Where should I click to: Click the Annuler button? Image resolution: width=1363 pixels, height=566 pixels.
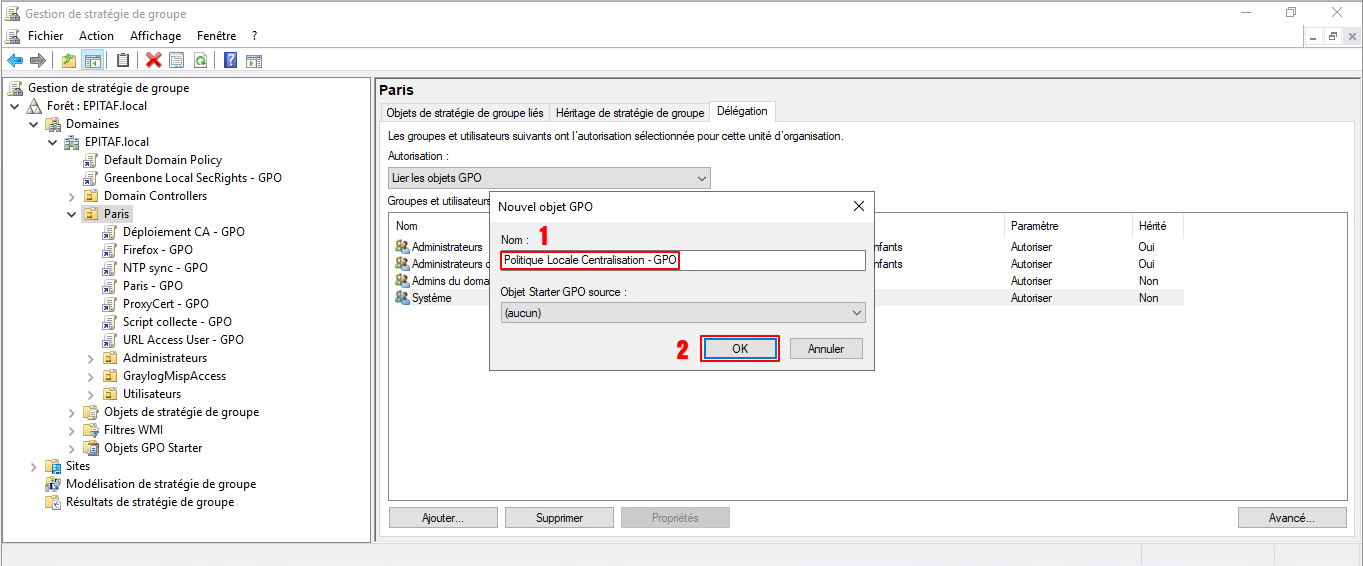tap(826, 349)
